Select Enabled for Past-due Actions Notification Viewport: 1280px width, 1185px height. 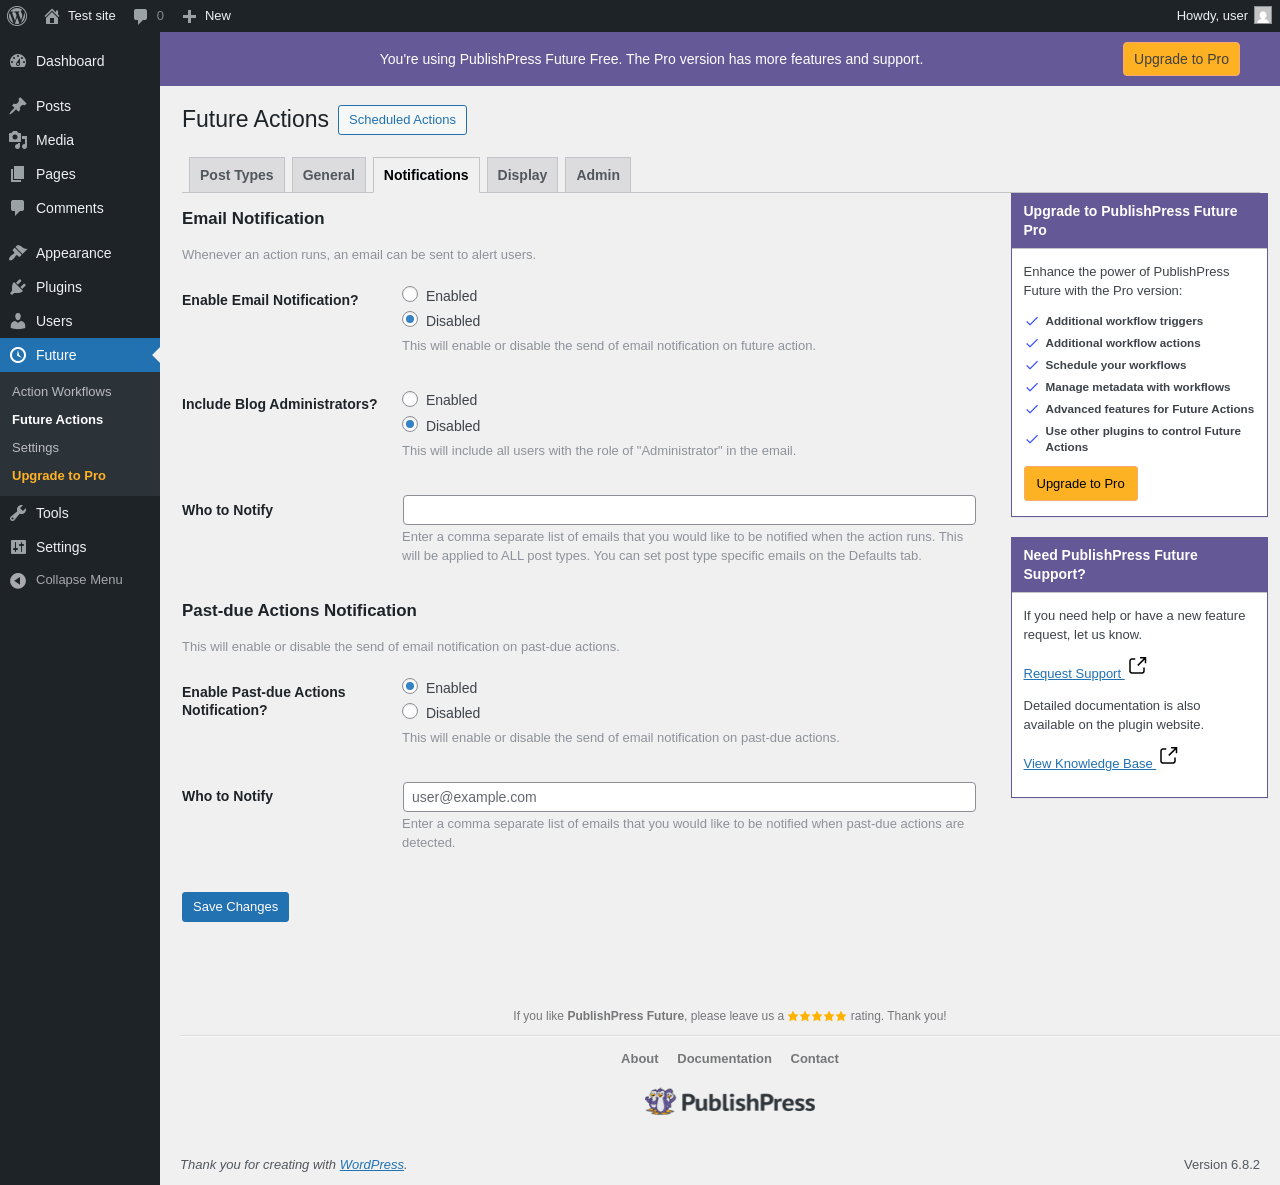coord(410,686)
